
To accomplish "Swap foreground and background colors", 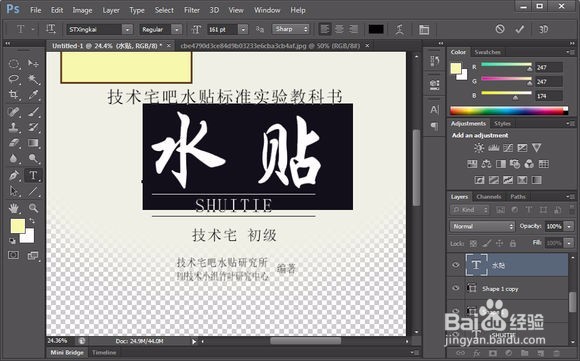I will click(x=32, y=221).
